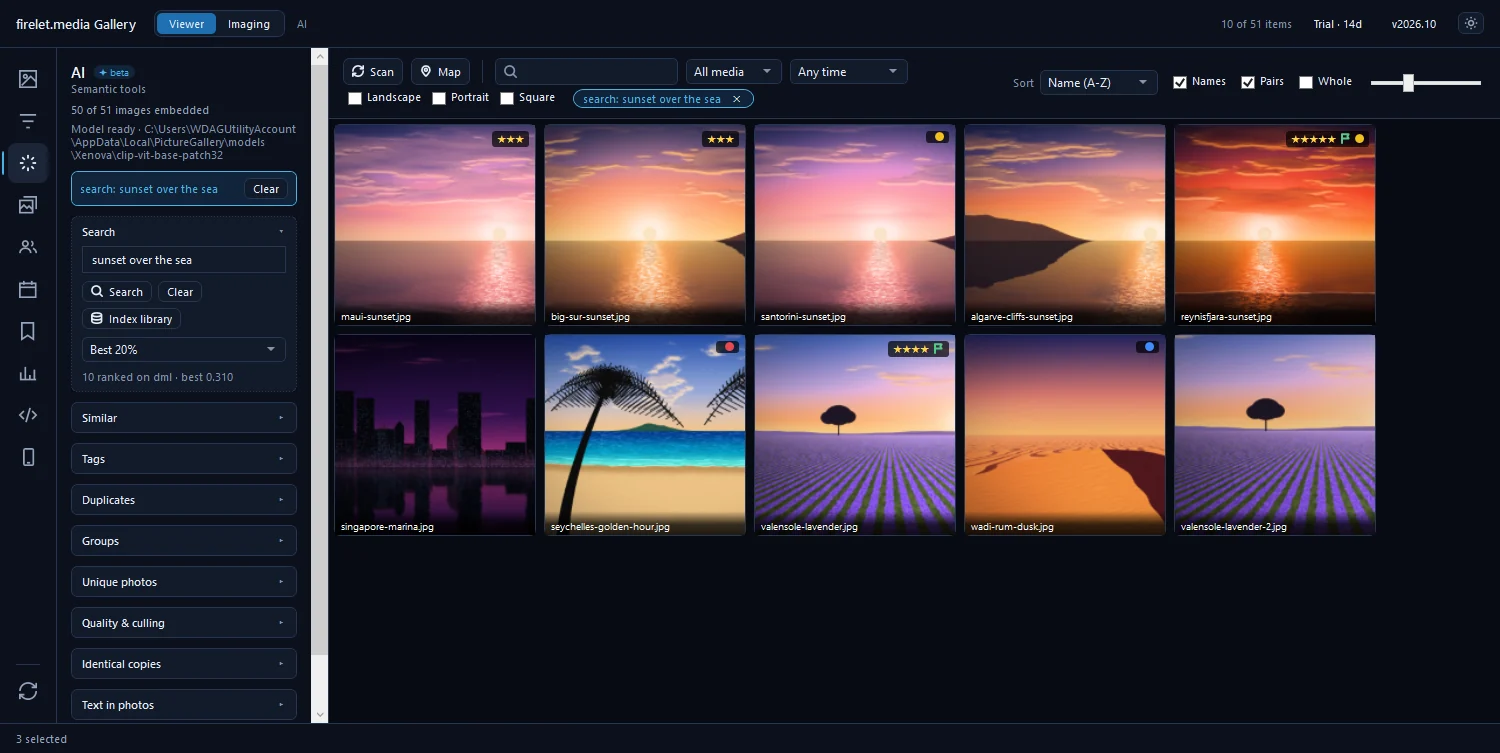This screenshot has height=753, width=1500.
Task: Click the Scan button
Action: tap(373, 72)
